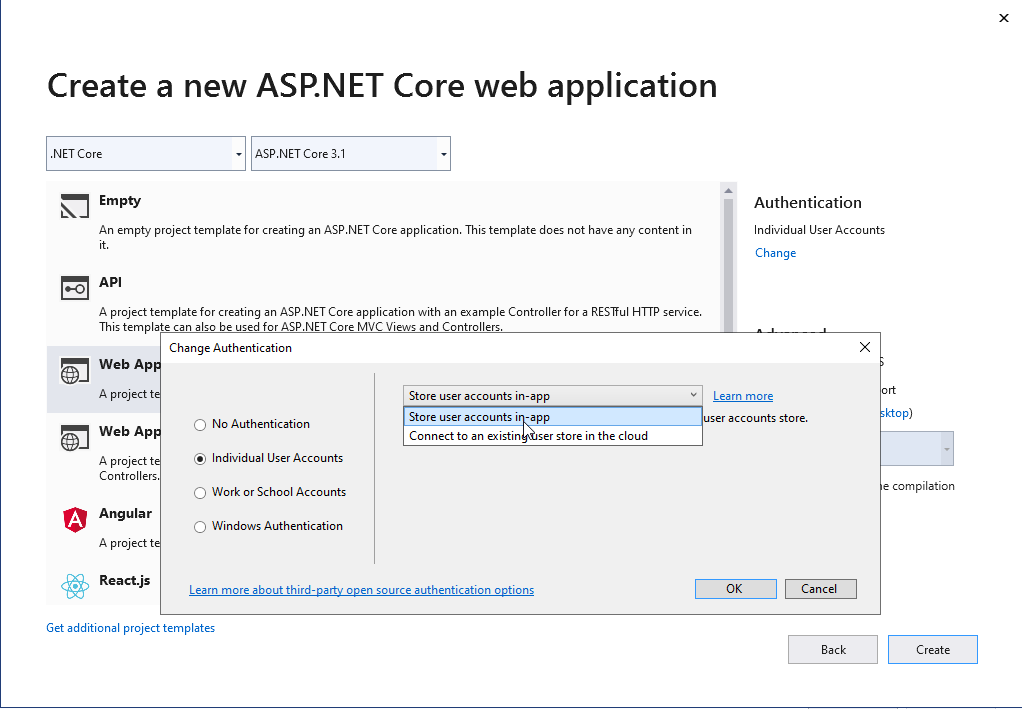Viewport: 1022px width, 709px height.
Task: Select Windows Authentication radio button
Action: point(200,527)
